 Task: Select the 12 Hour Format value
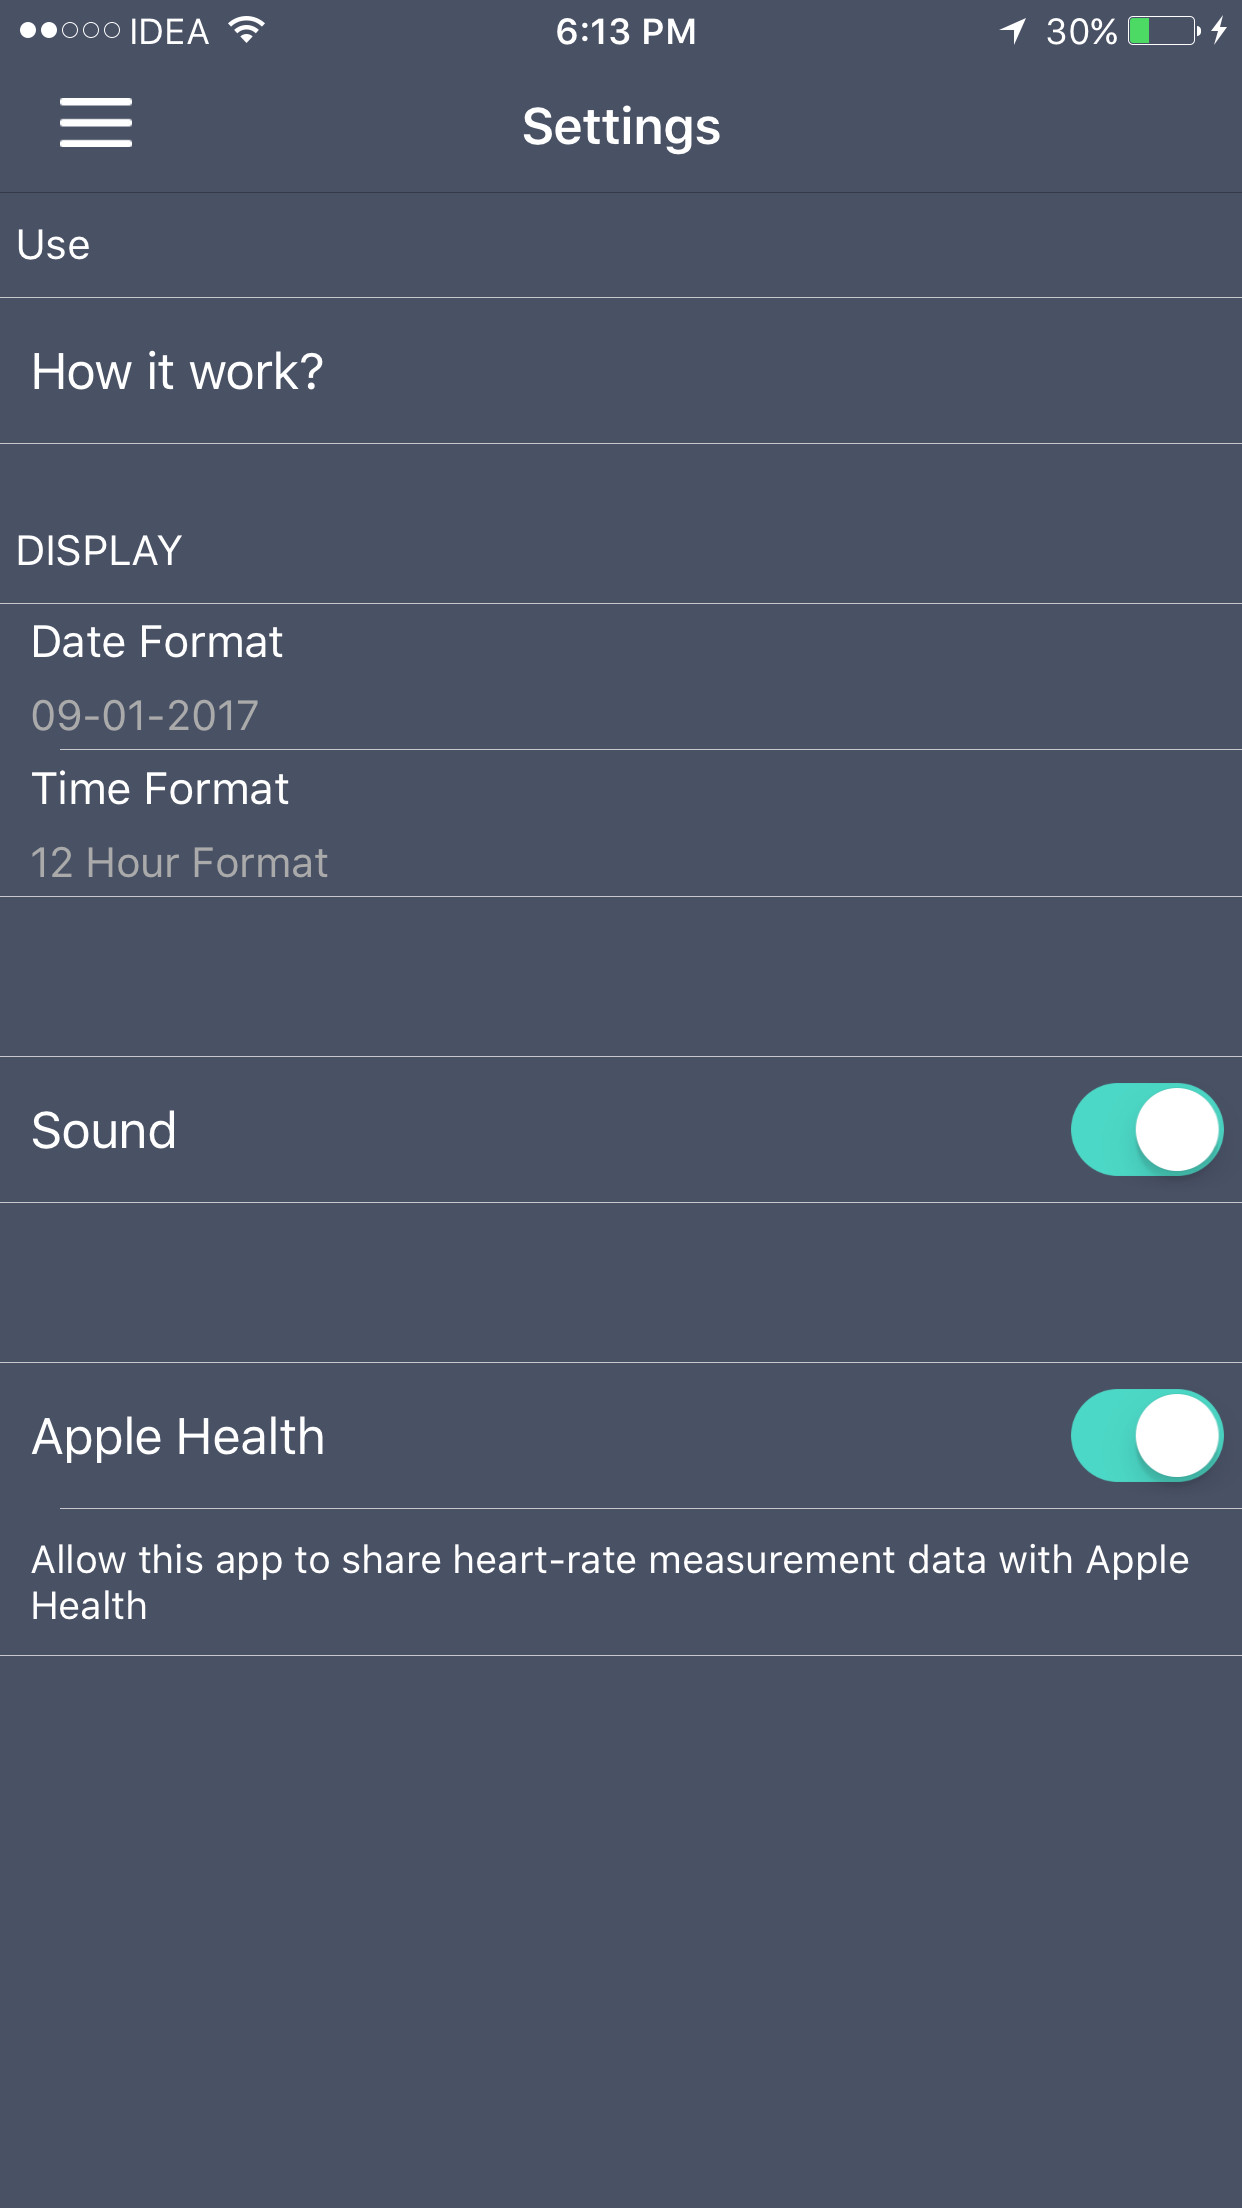[x=179, y=863]
